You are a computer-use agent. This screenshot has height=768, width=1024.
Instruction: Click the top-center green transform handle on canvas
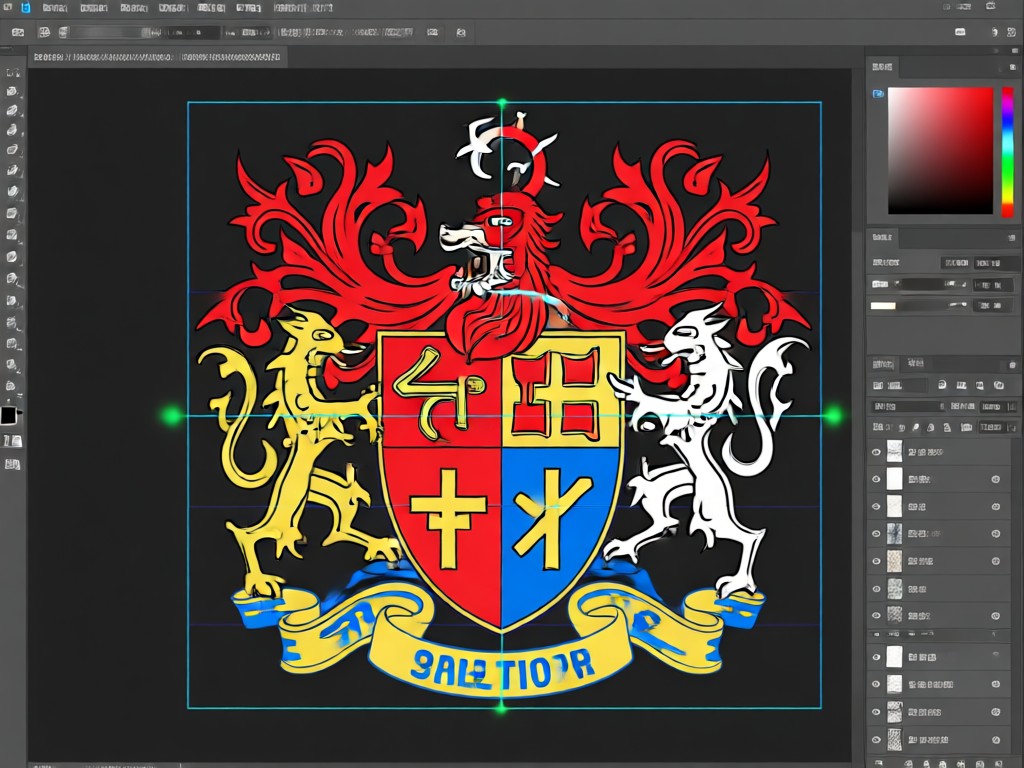[502, 103]
